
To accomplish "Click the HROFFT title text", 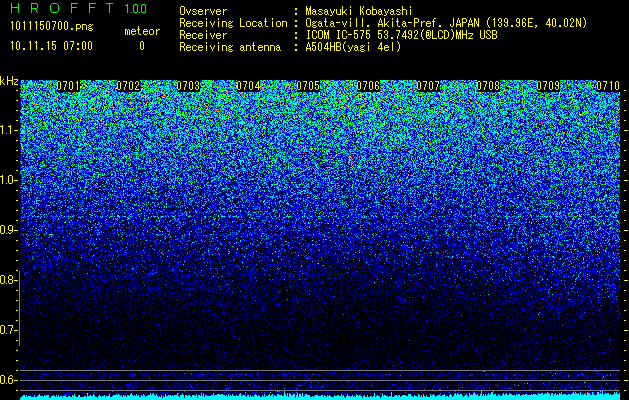I will pos(62,8).
